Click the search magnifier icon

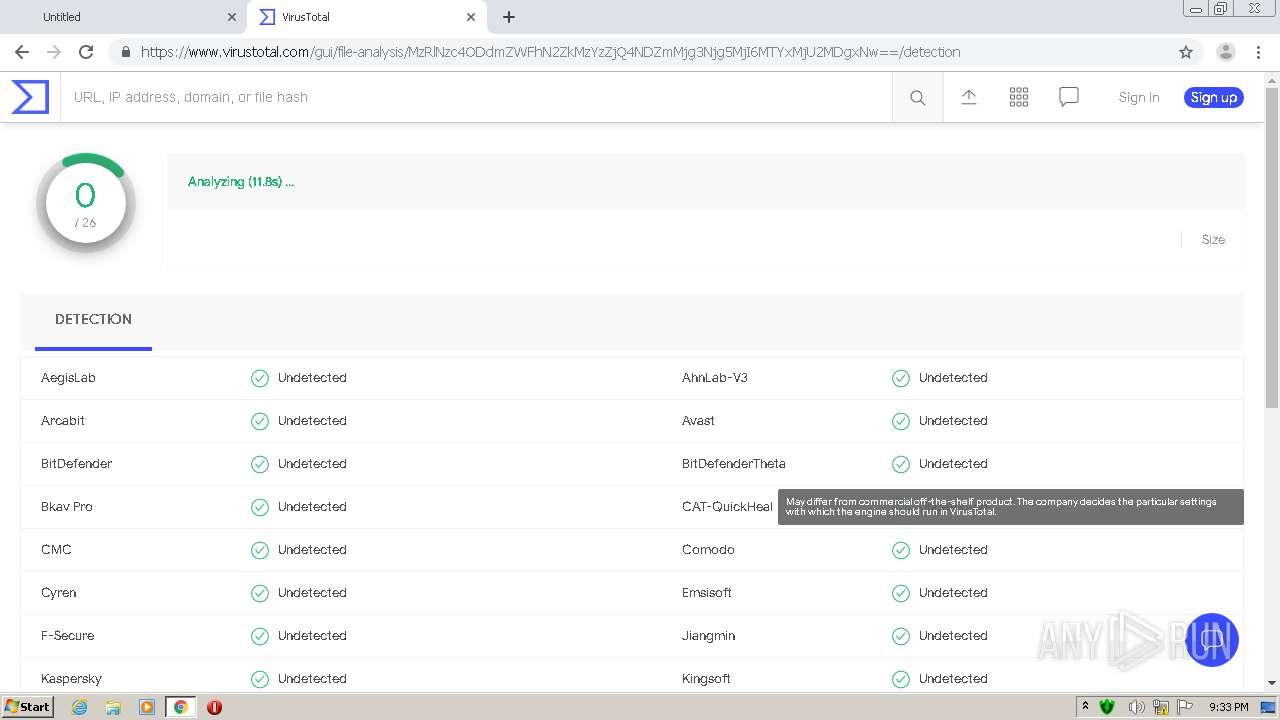[x=917, y=97]
